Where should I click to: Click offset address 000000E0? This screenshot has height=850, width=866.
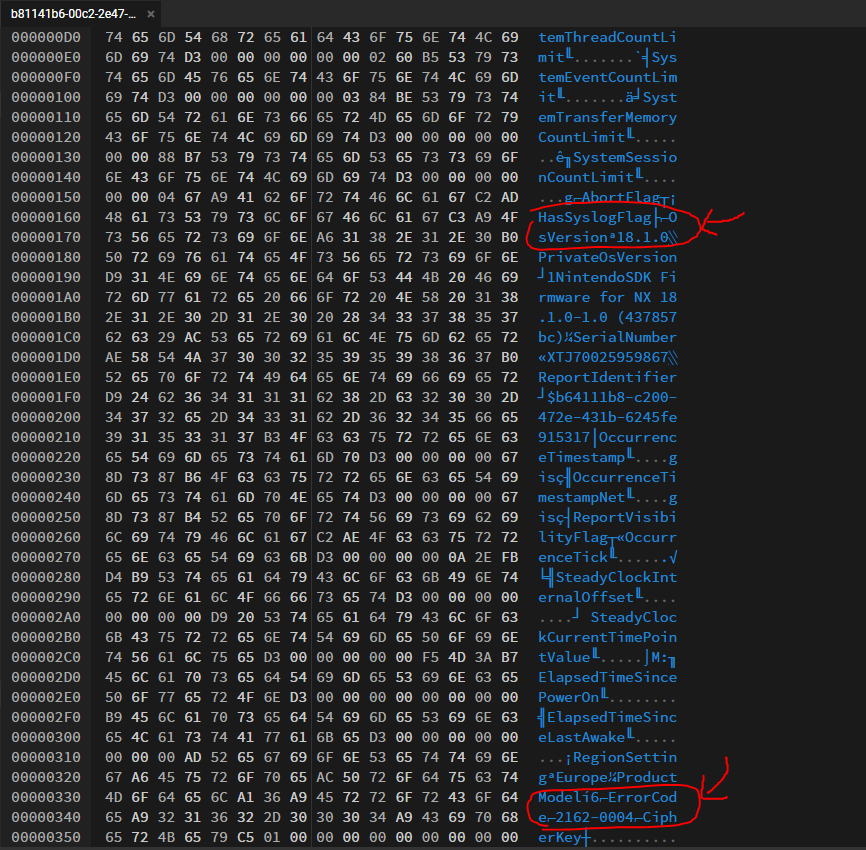click(x=46, y=57)
